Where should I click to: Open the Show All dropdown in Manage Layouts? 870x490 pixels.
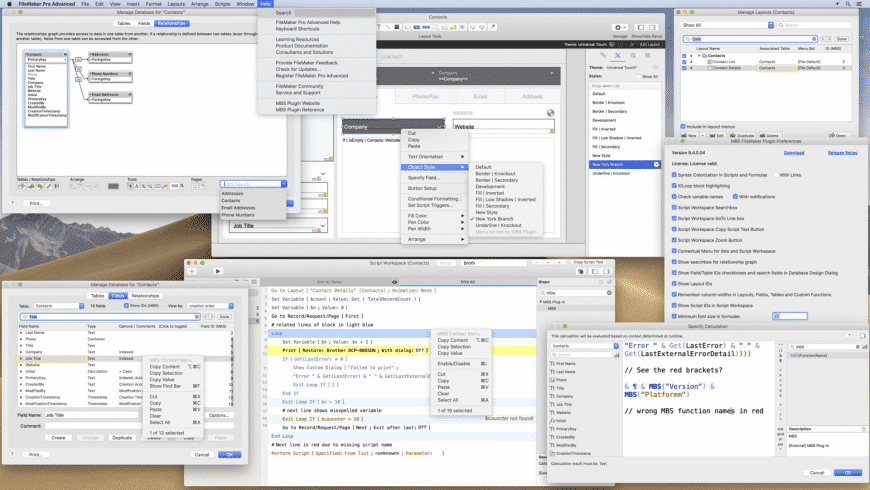[727, 25]
